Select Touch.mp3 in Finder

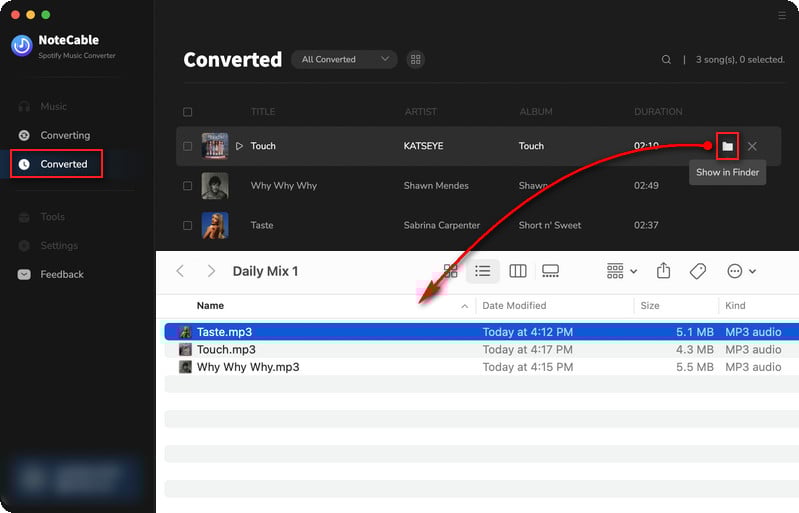pos(482,349)
